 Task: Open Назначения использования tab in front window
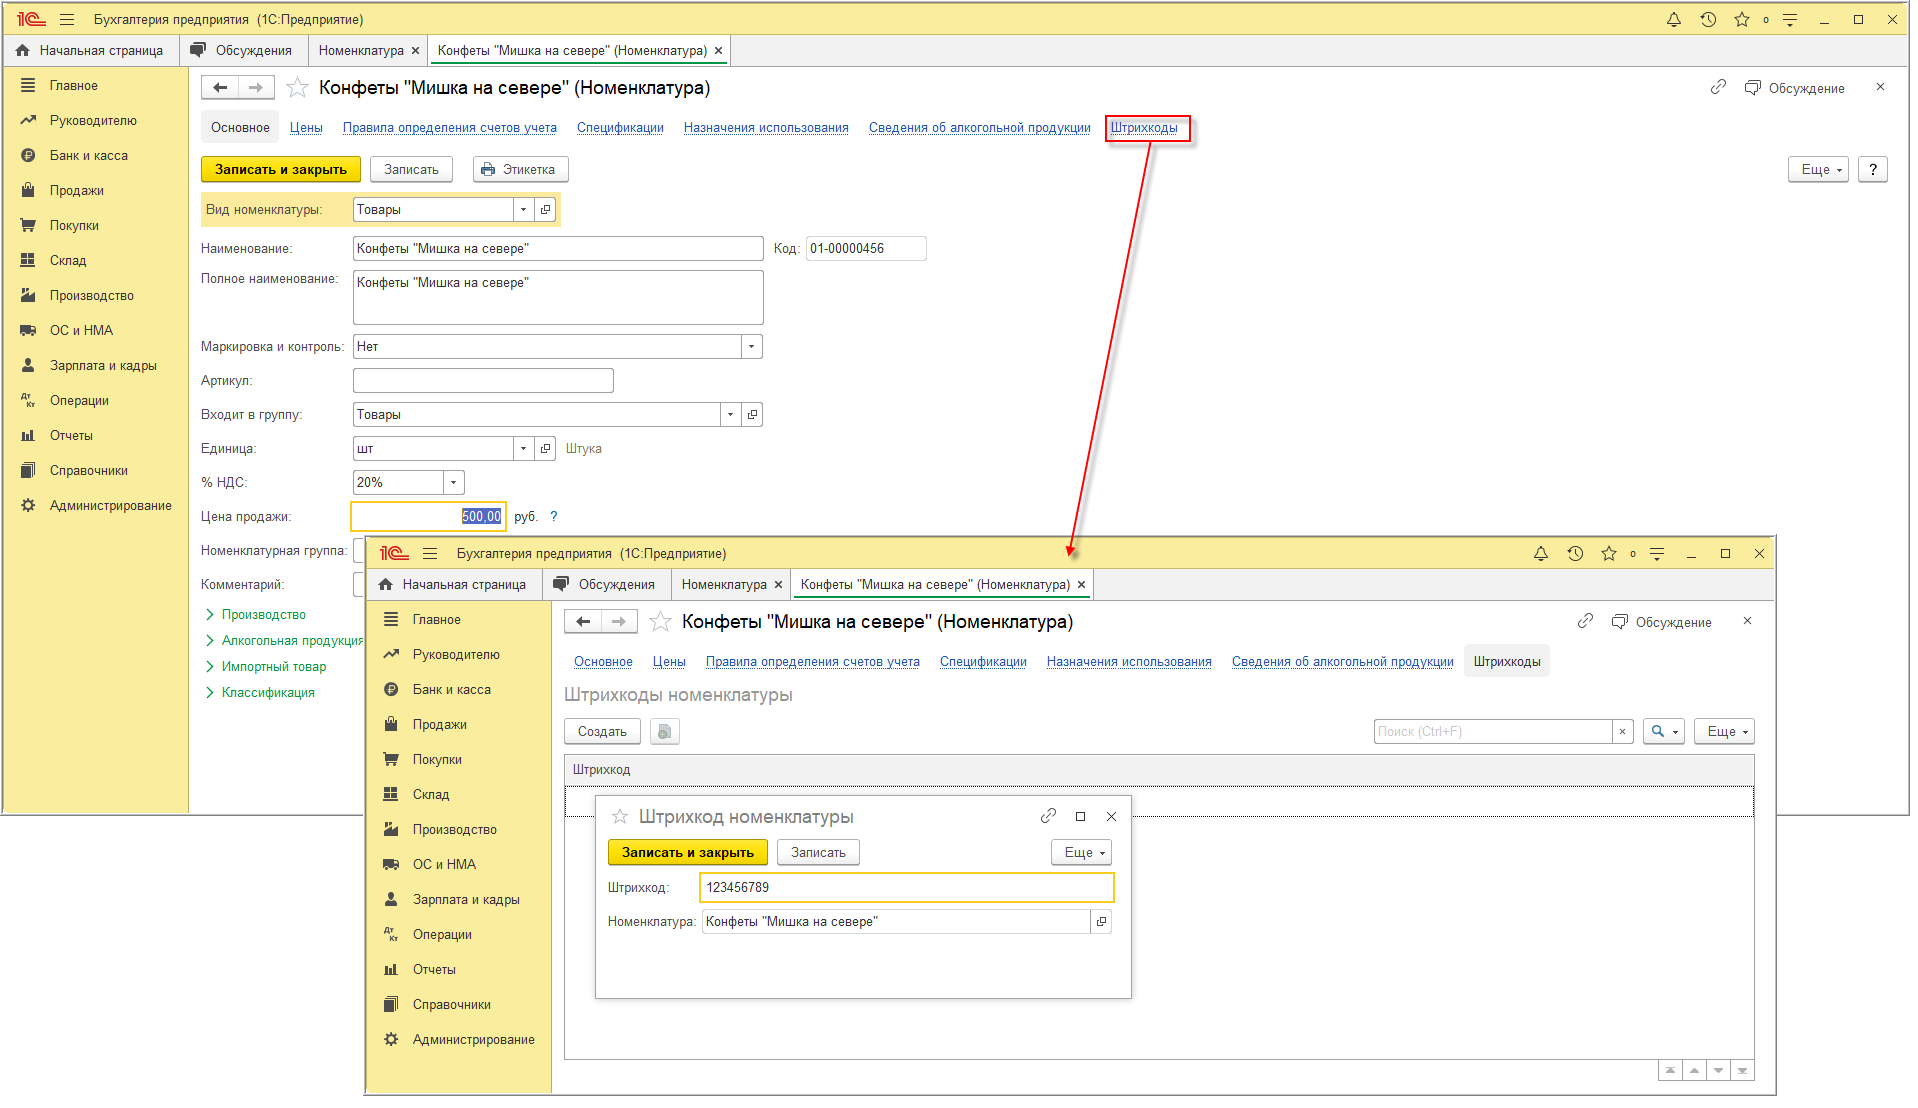click(x=1129, y=661)
